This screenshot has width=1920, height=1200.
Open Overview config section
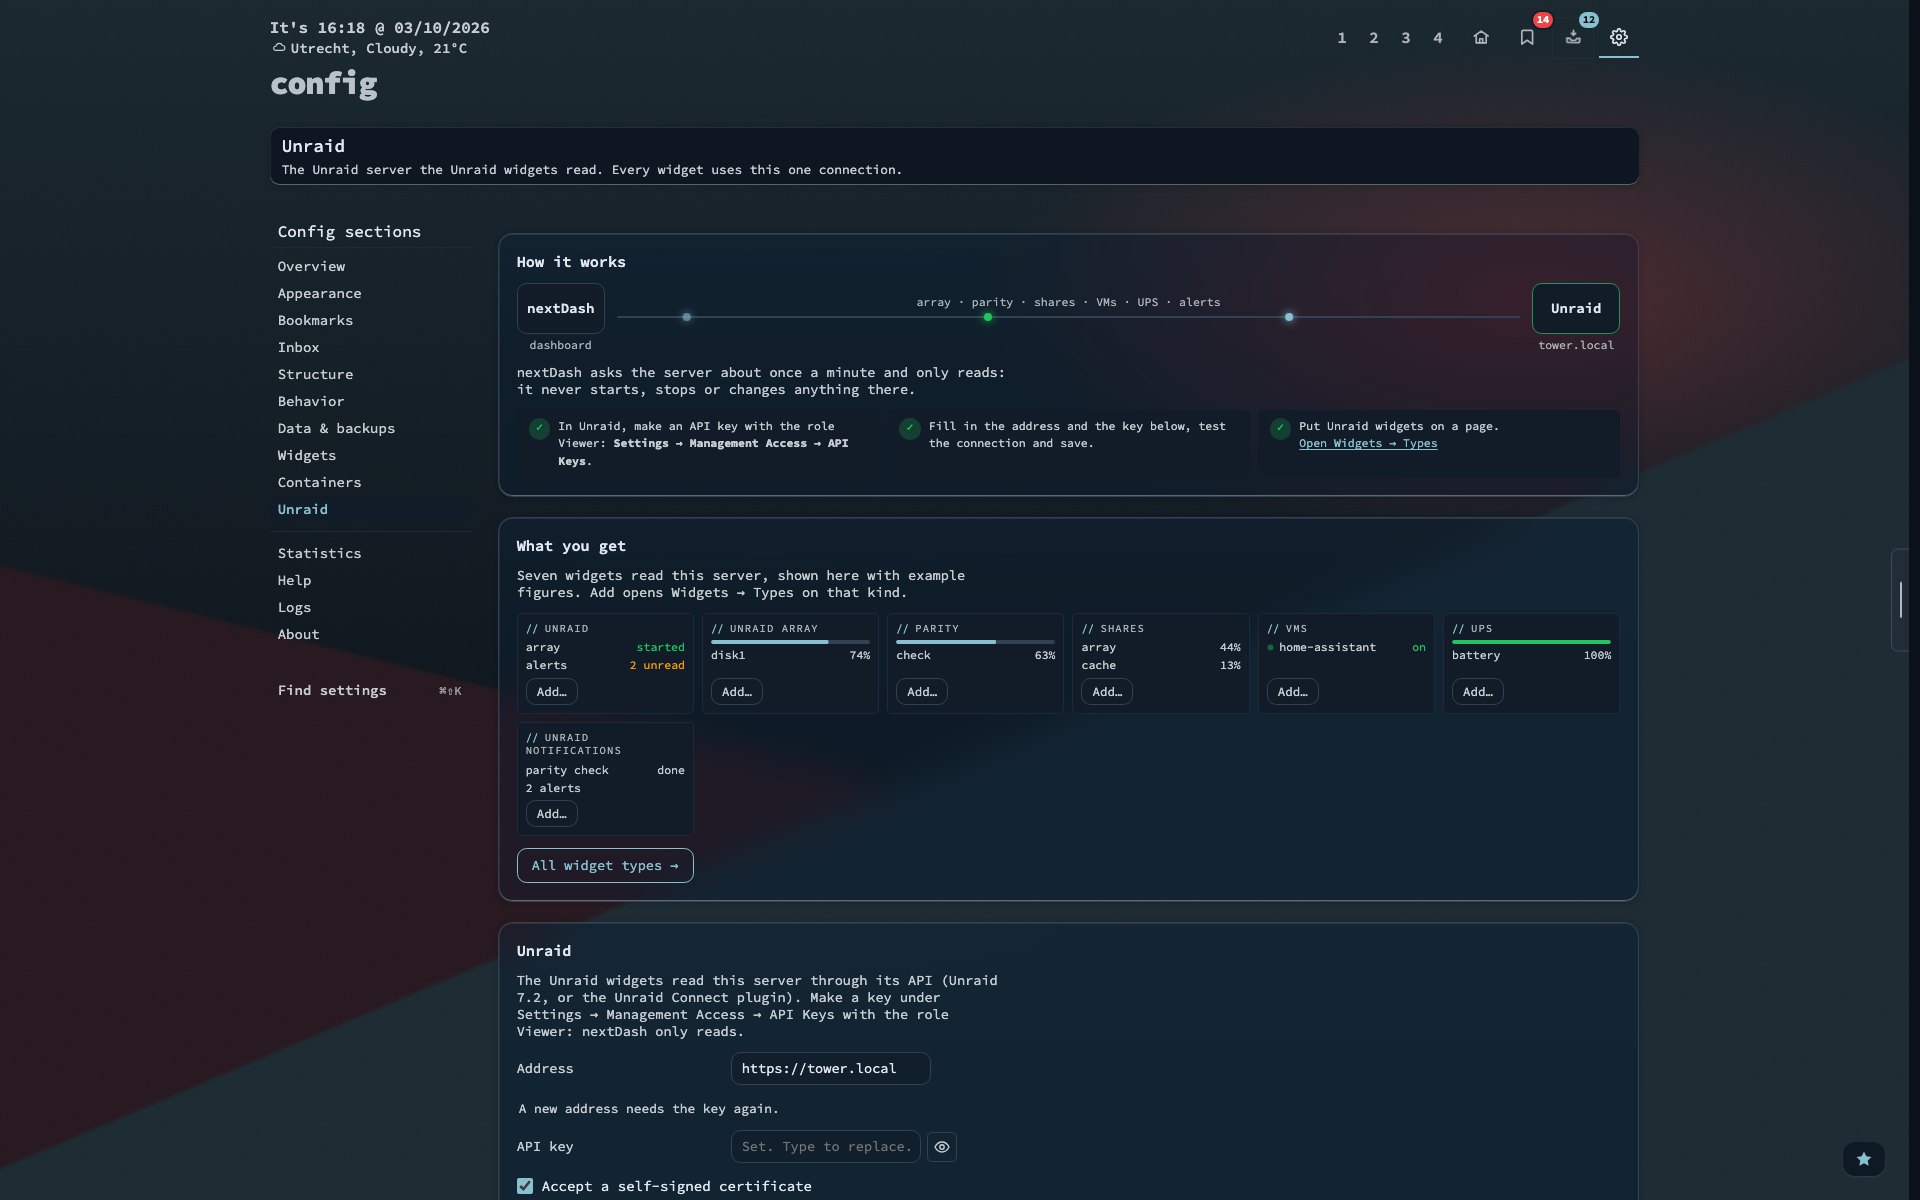(311, 266)
